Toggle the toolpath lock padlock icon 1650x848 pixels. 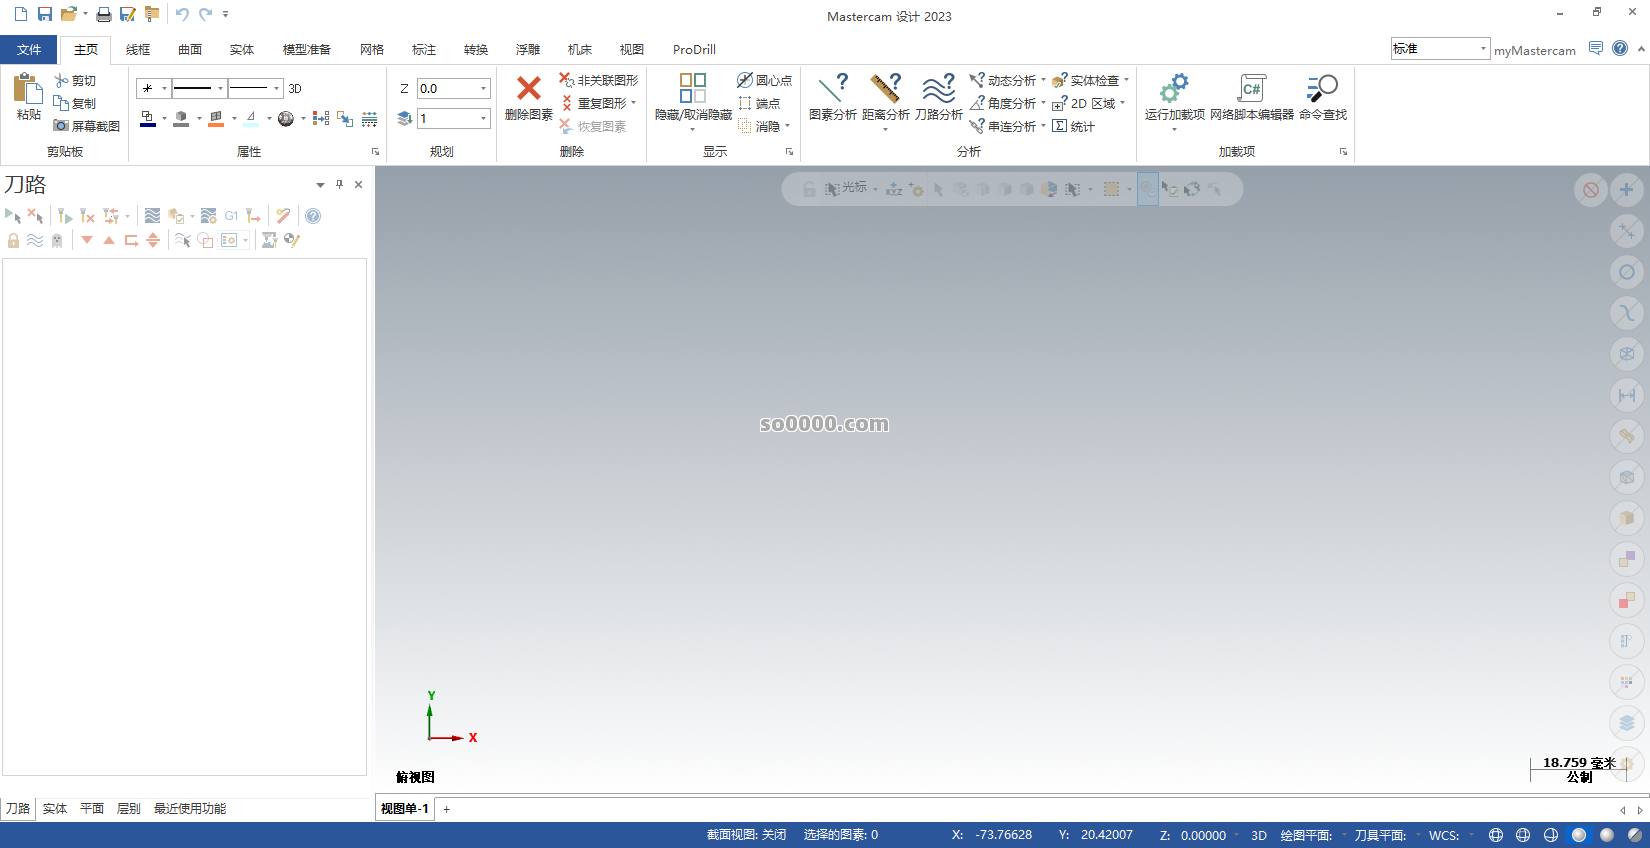[13, 241]
